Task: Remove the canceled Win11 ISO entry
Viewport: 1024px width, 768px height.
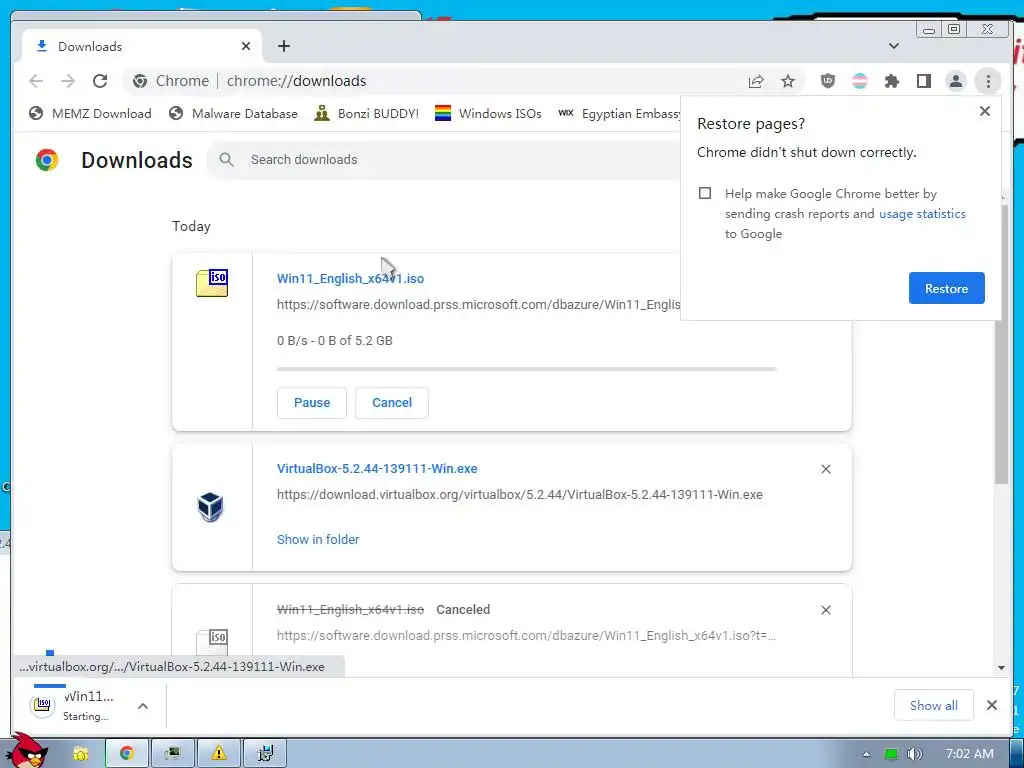Action: (825, 610)
